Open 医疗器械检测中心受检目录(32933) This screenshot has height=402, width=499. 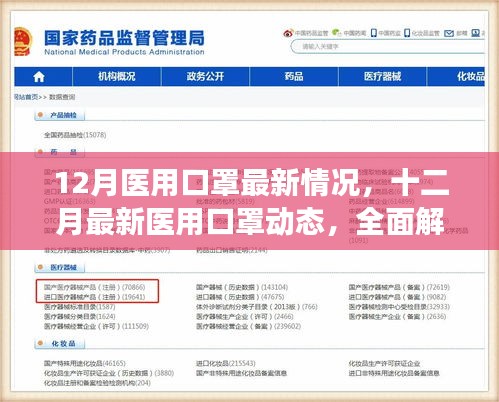click(399, 307)
